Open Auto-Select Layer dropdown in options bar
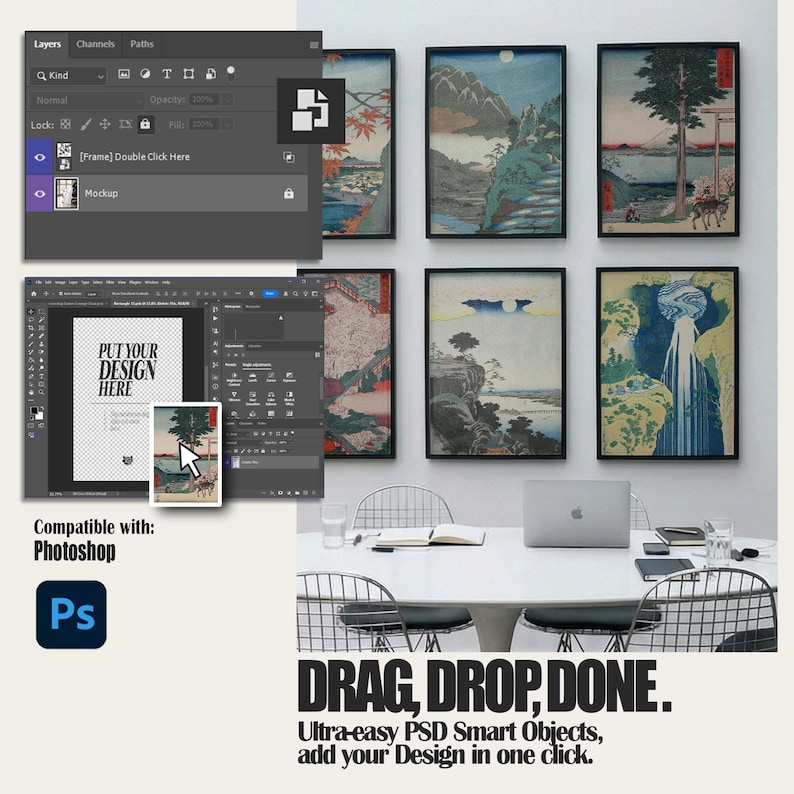 (94, 294)
